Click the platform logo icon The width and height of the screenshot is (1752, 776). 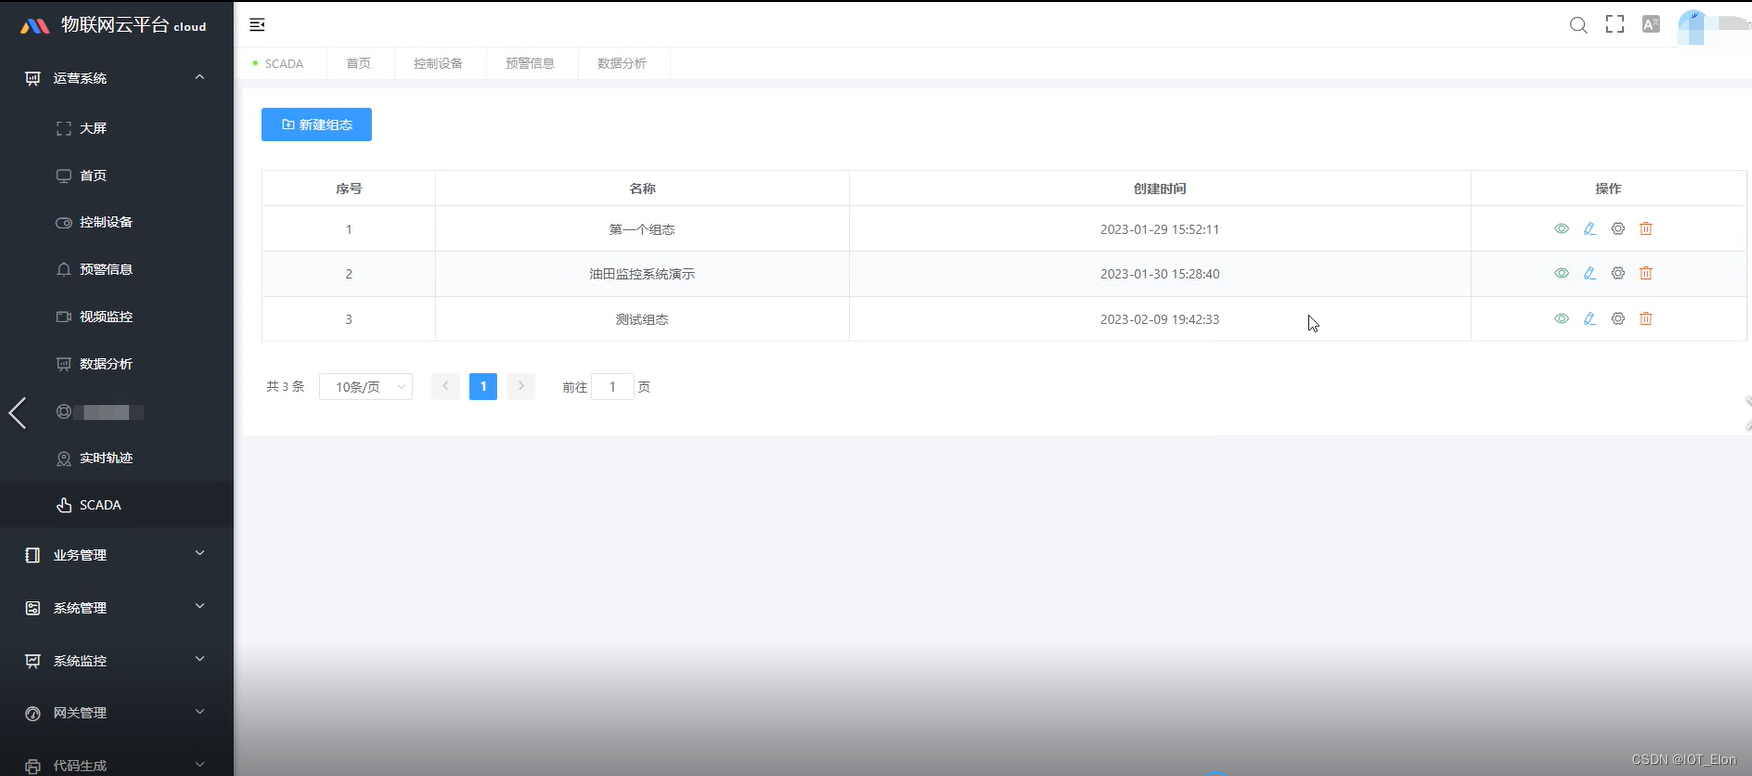pyautogui.click(x=35, y=26)
